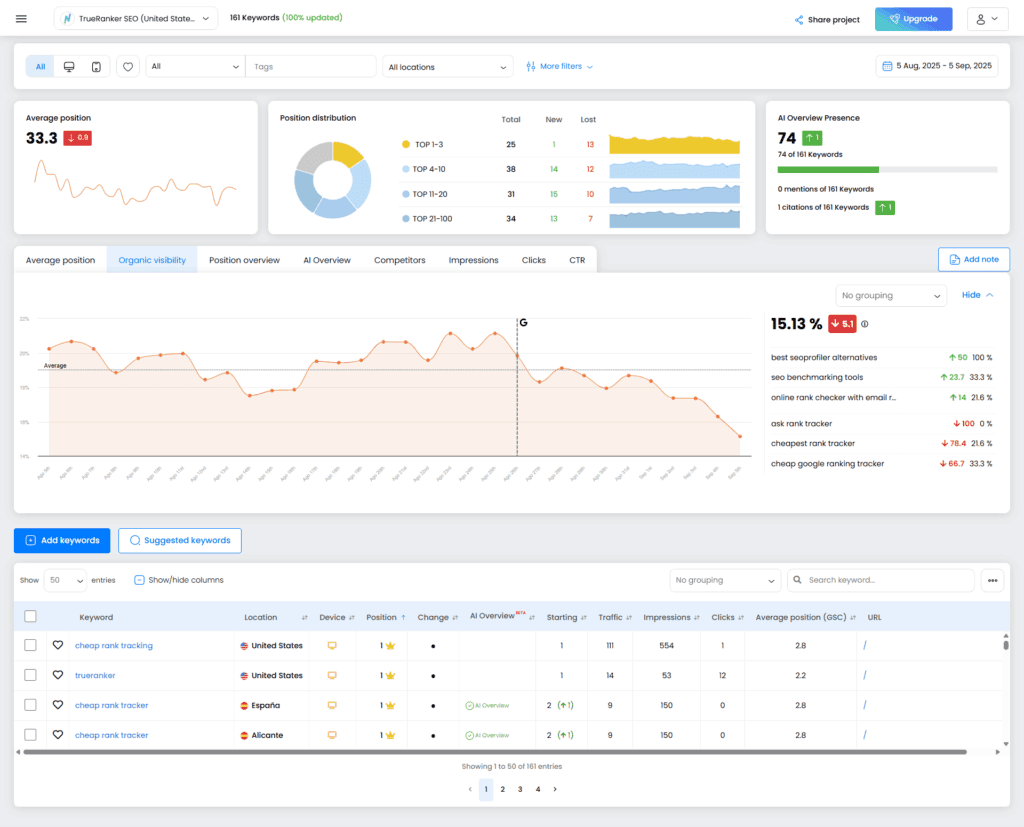This screenshot has width=1024, height=827.
Task: Click the three-dot options icon beside search
Action: (x=992, y=580)
